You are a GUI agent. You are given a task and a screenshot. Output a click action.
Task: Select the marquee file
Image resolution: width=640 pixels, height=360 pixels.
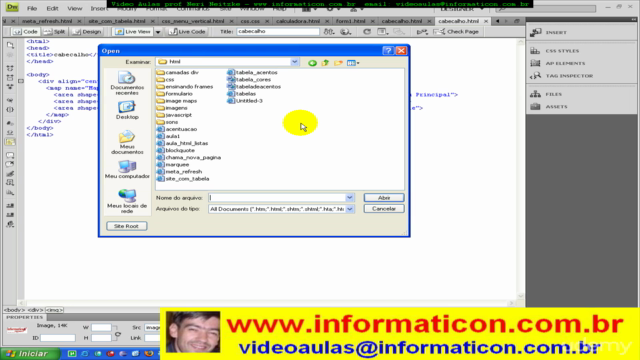click(x=173, y=164)
